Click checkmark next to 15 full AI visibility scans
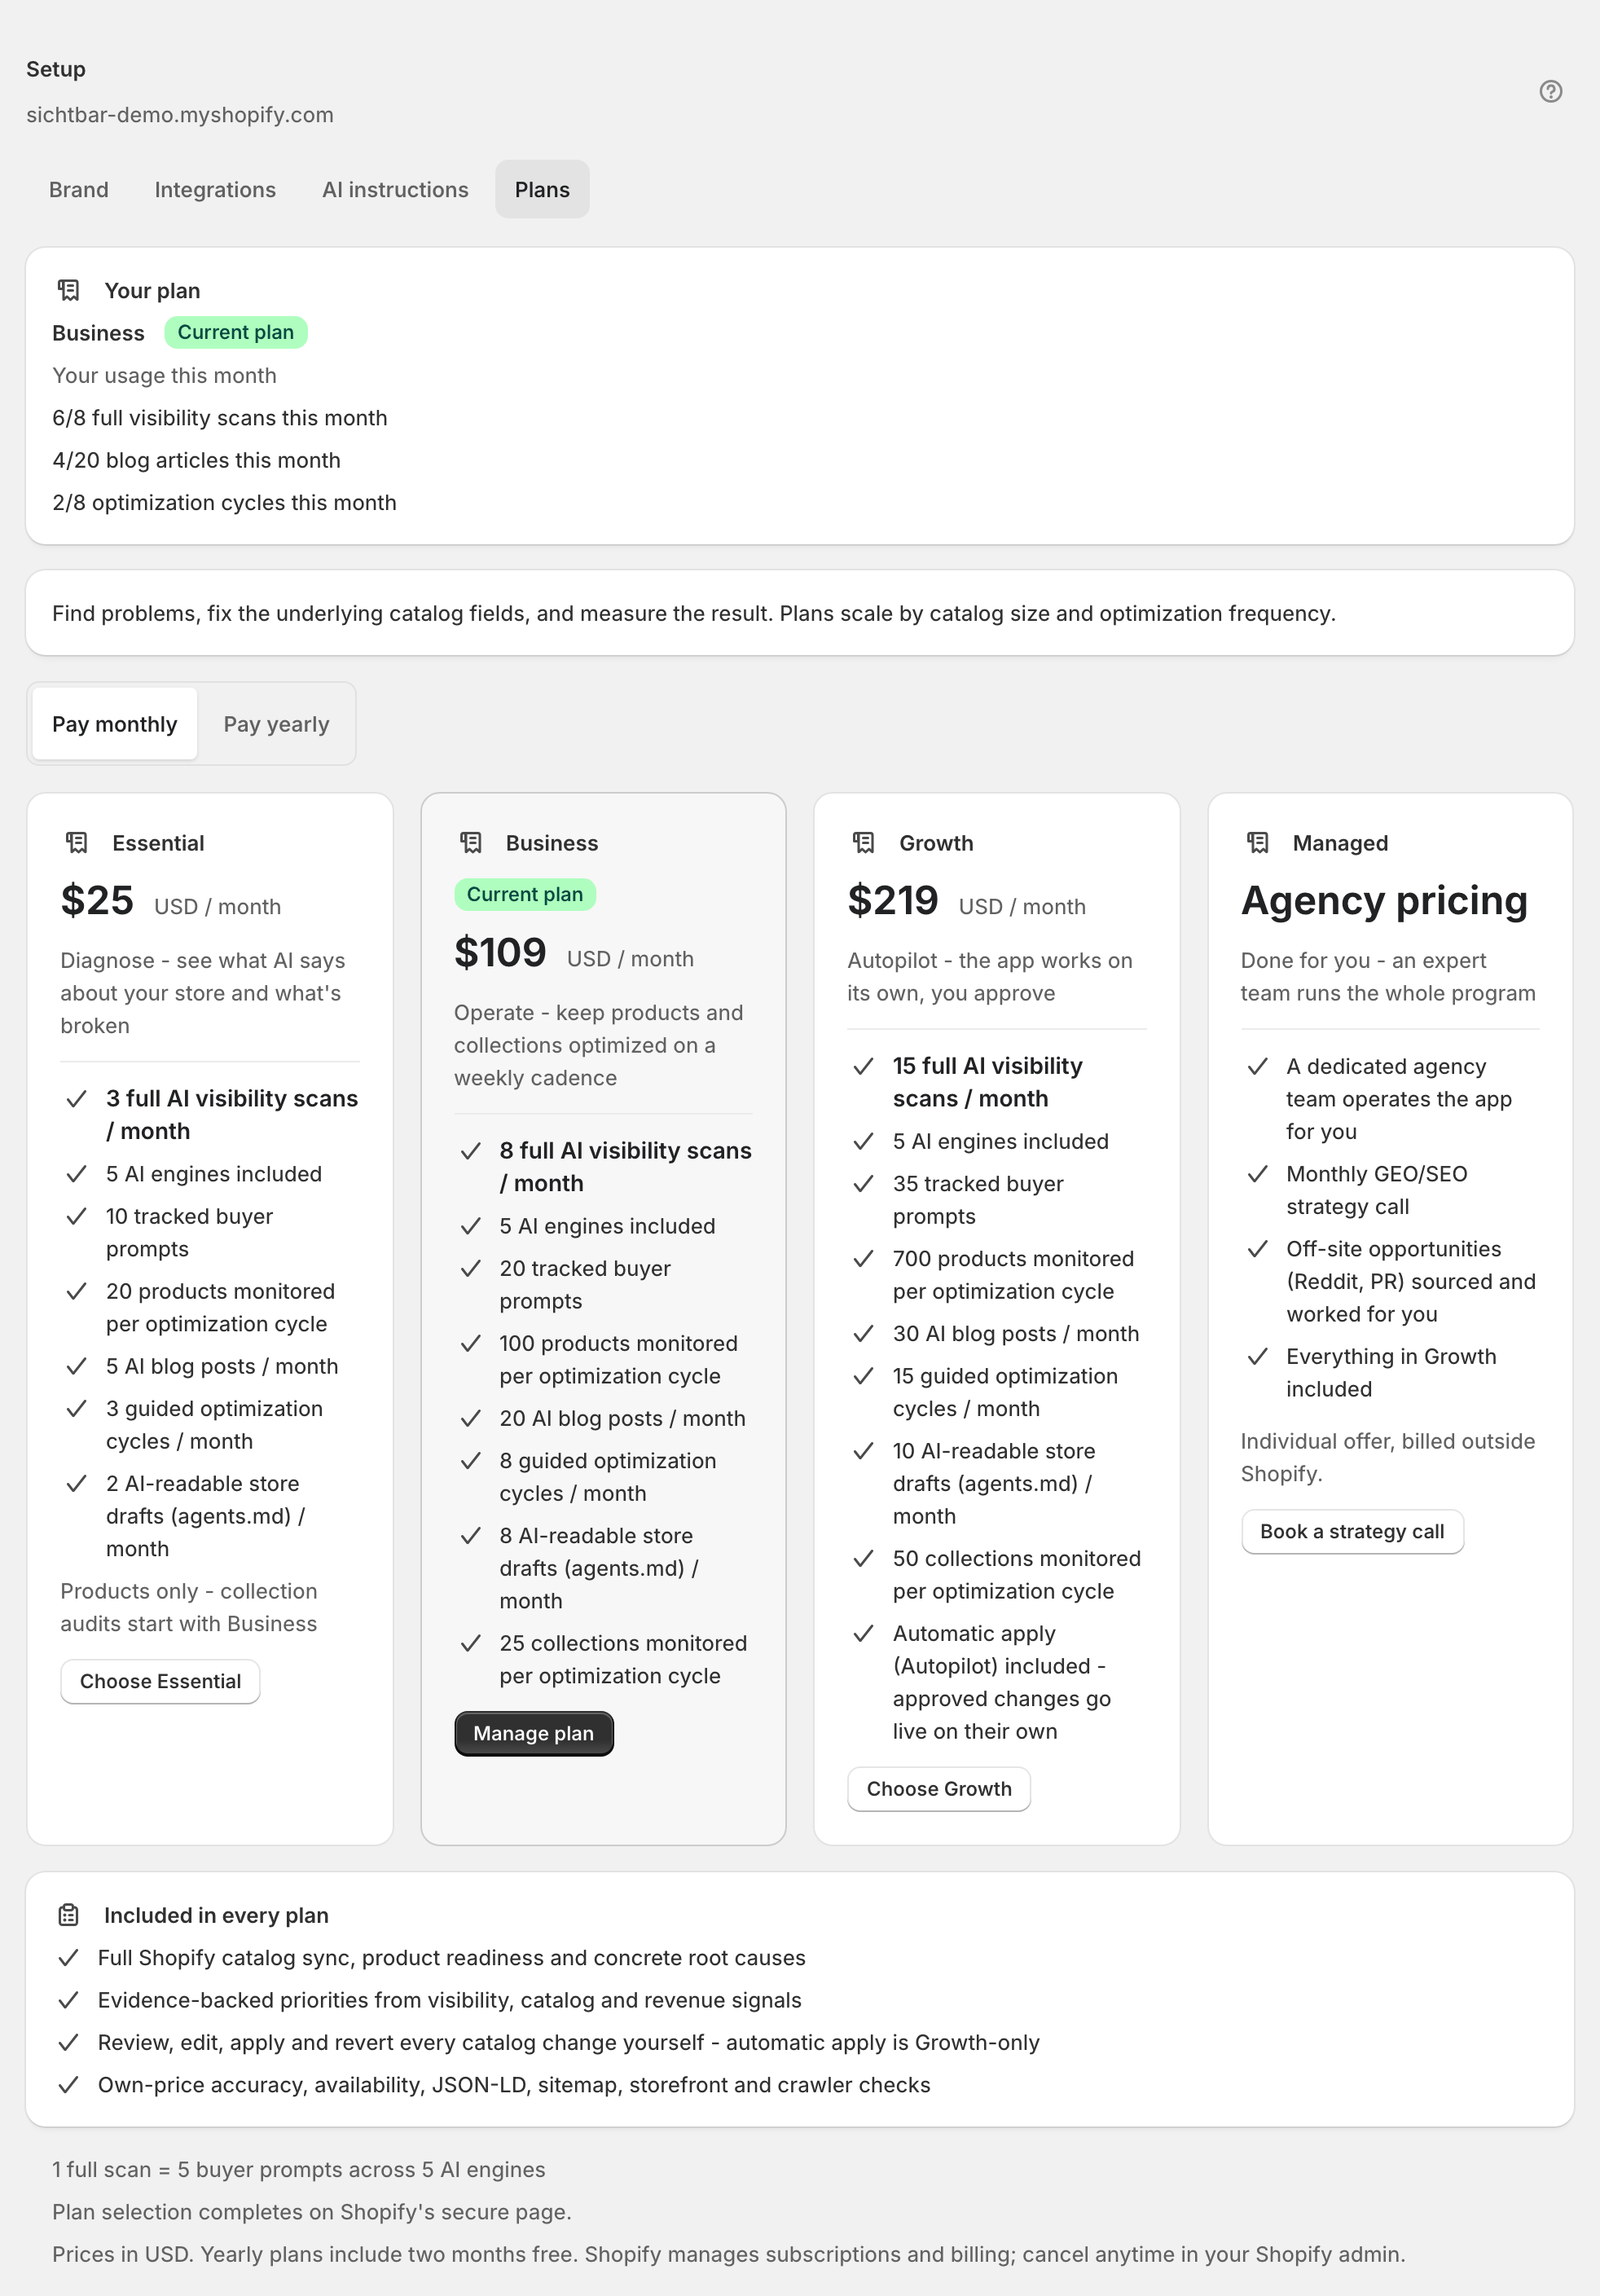 863,1066
